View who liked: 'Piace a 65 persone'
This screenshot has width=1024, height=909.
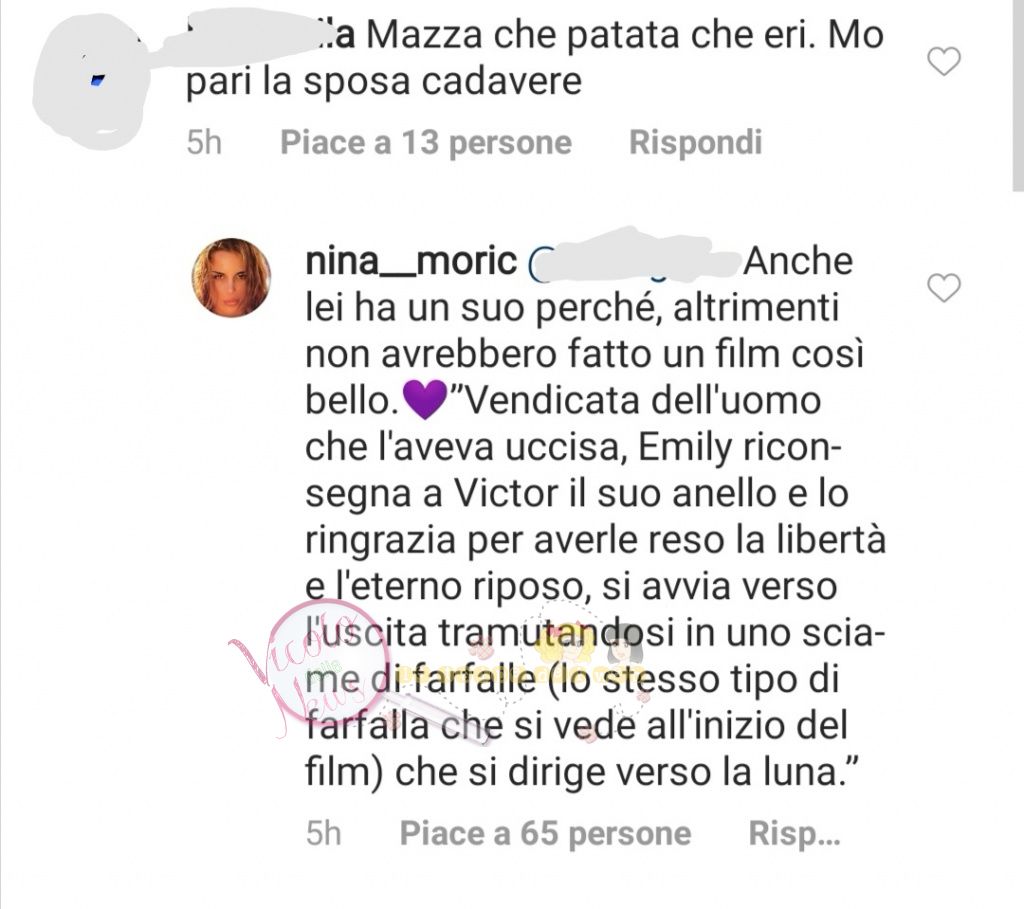tap(545, 834)
